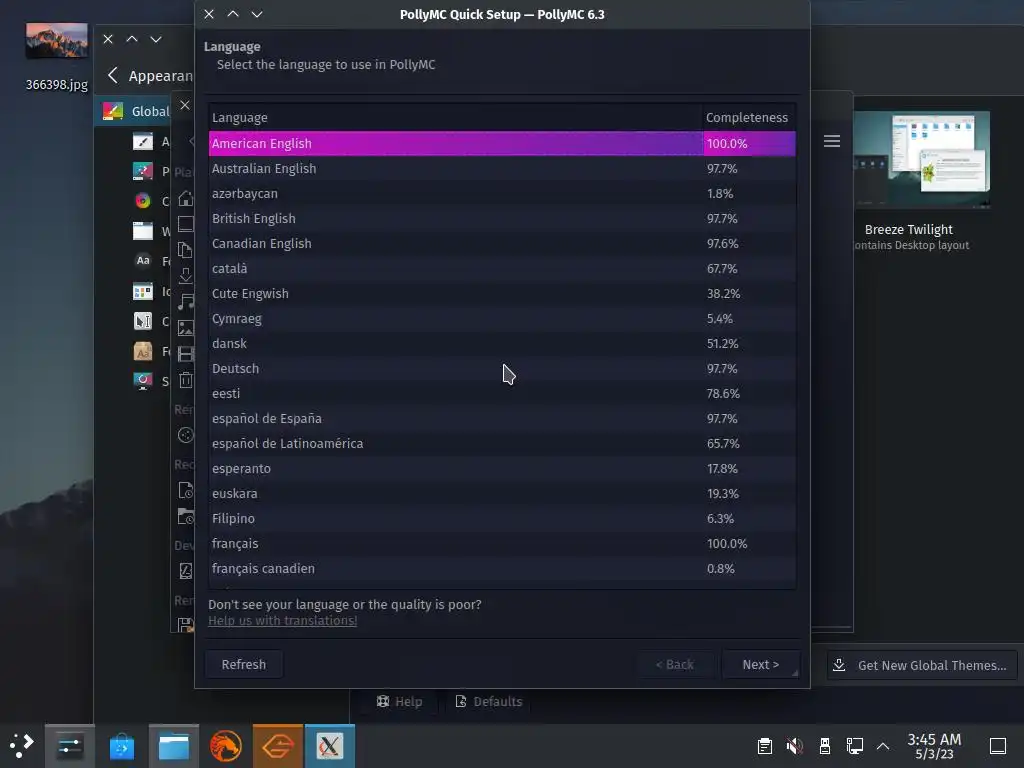Select català language row
The height and width of the screenshot is (768, 1024).
[502, 268]
